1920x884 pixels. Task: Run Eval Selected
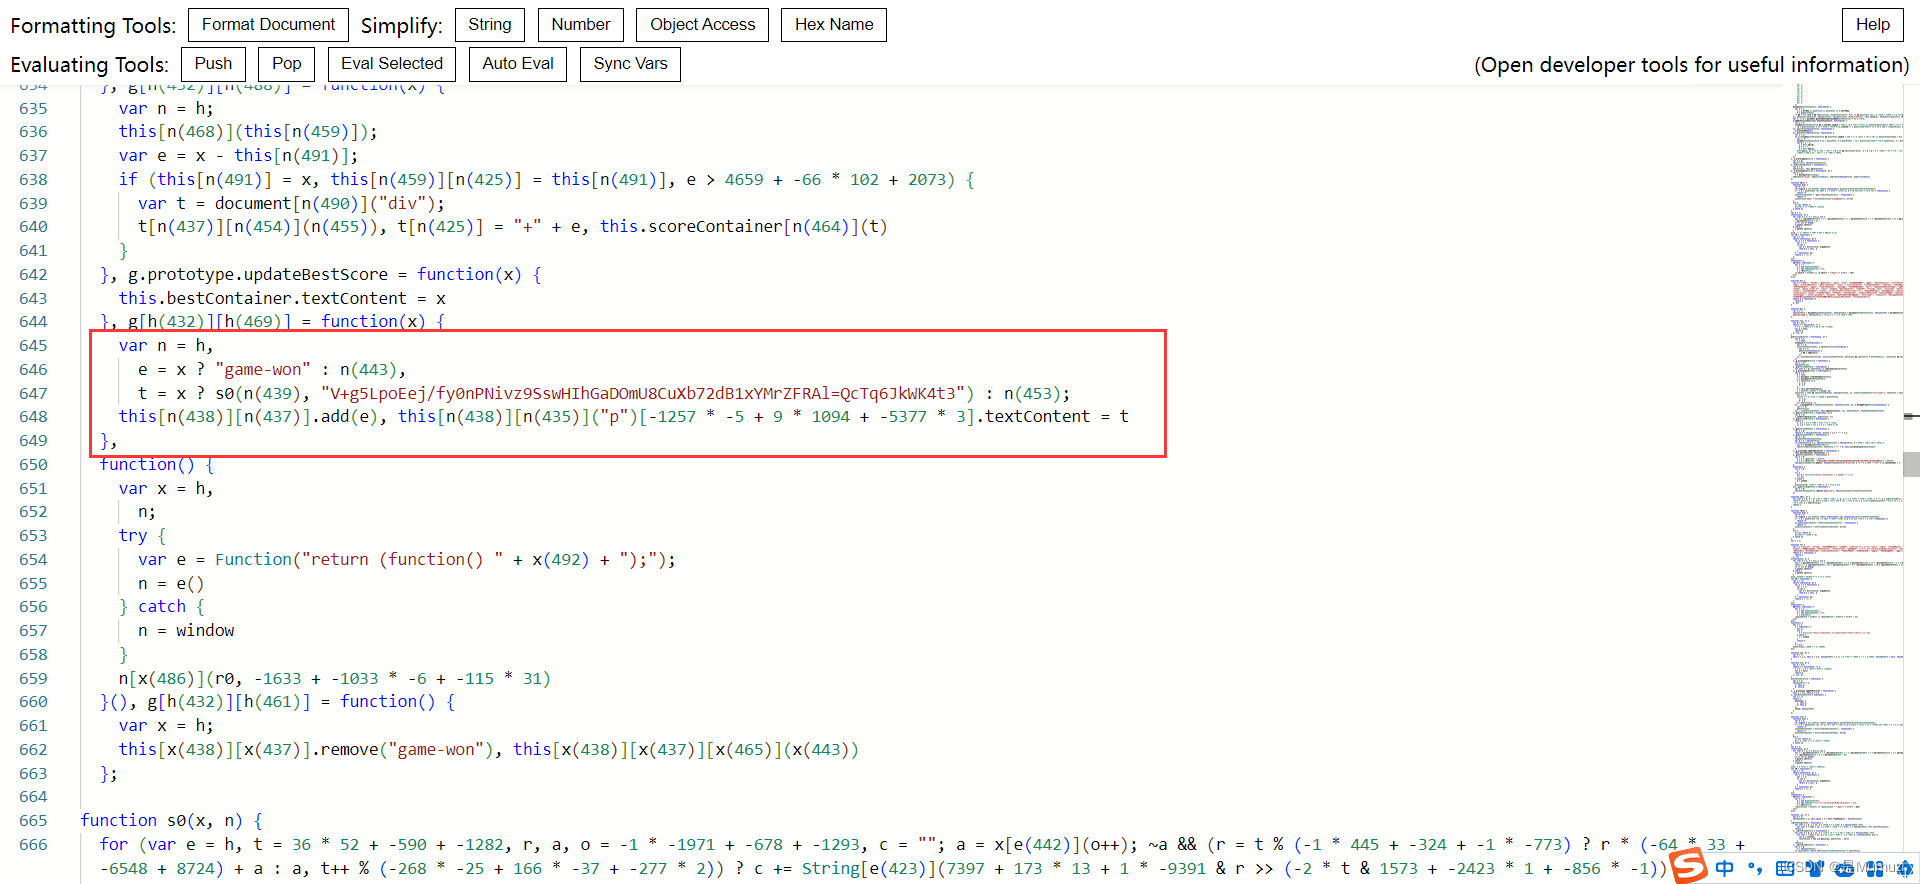(392, 64)
